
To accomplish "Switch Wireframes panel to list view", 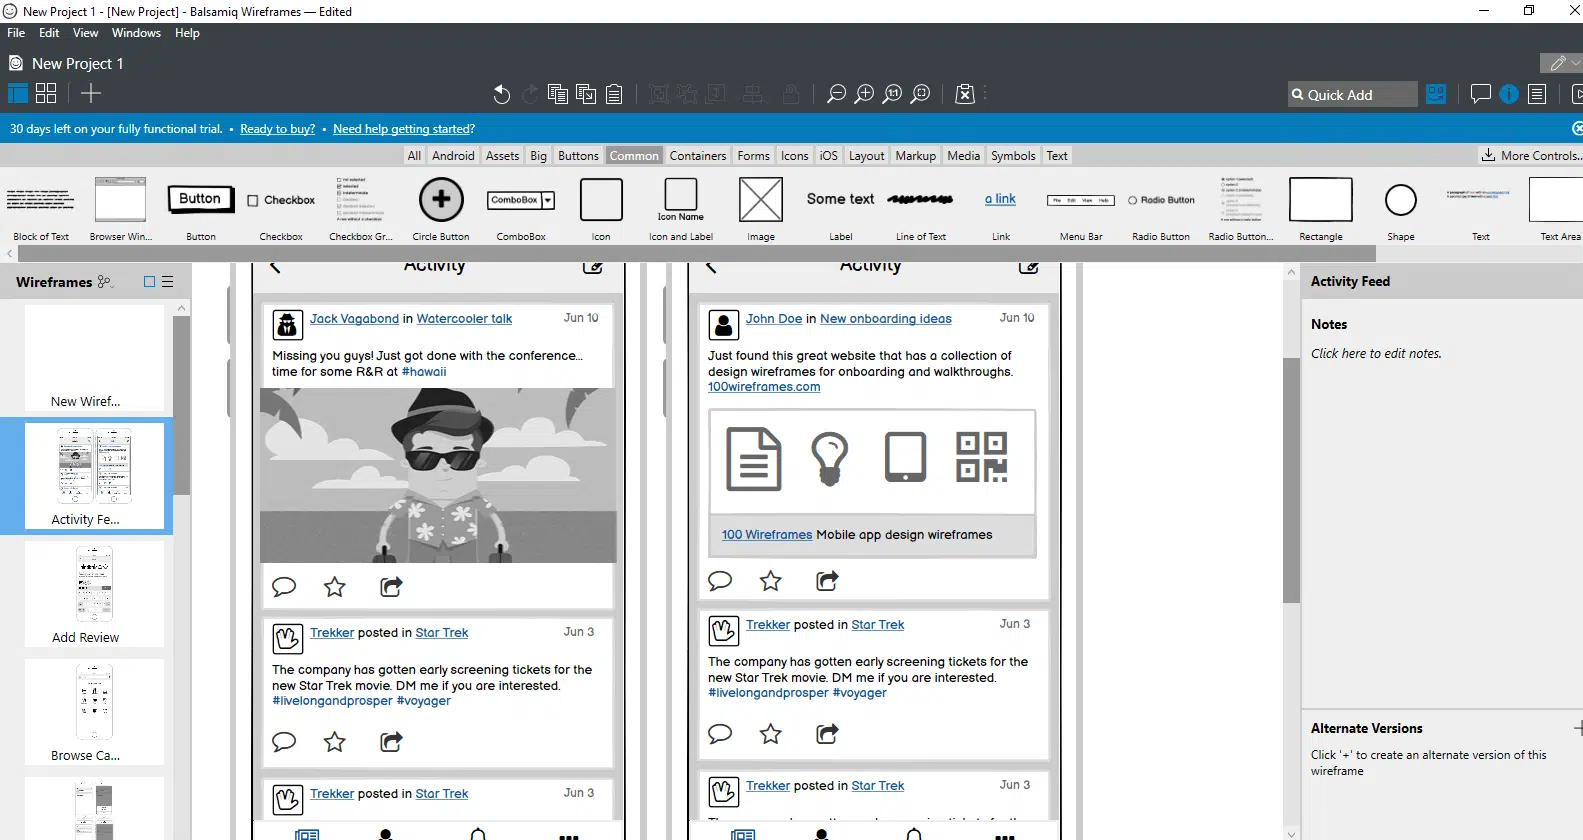I will [168, 282].
